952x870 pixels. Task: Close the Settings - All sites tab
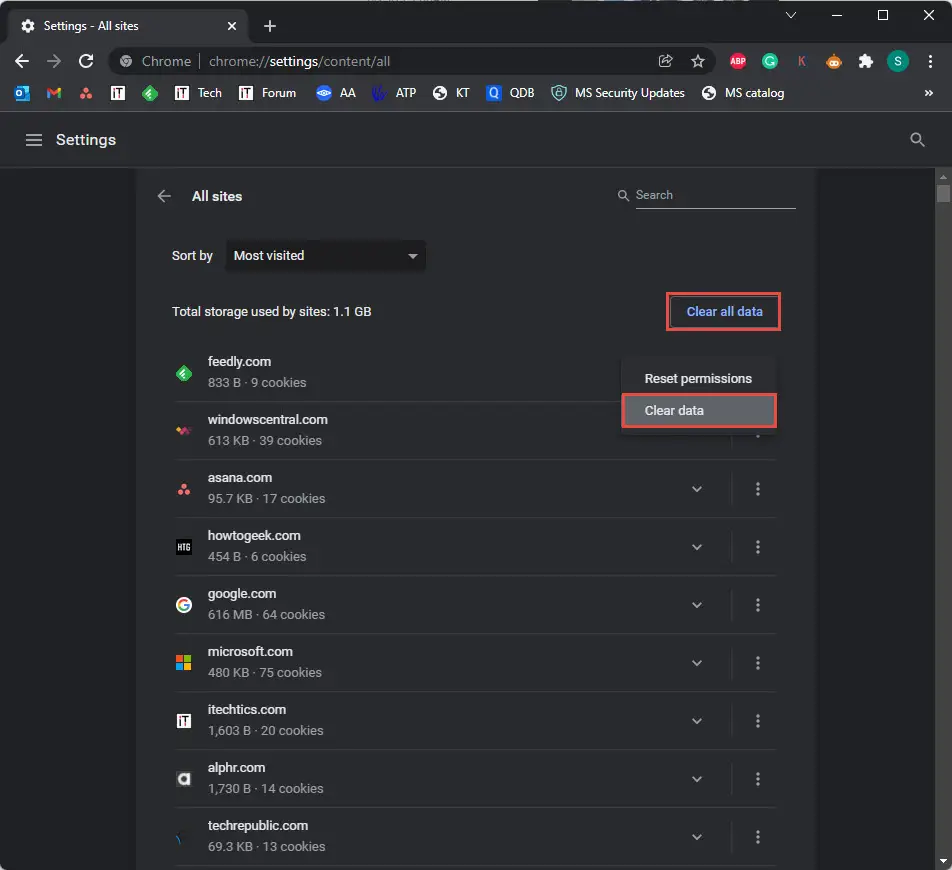[232, 26]
